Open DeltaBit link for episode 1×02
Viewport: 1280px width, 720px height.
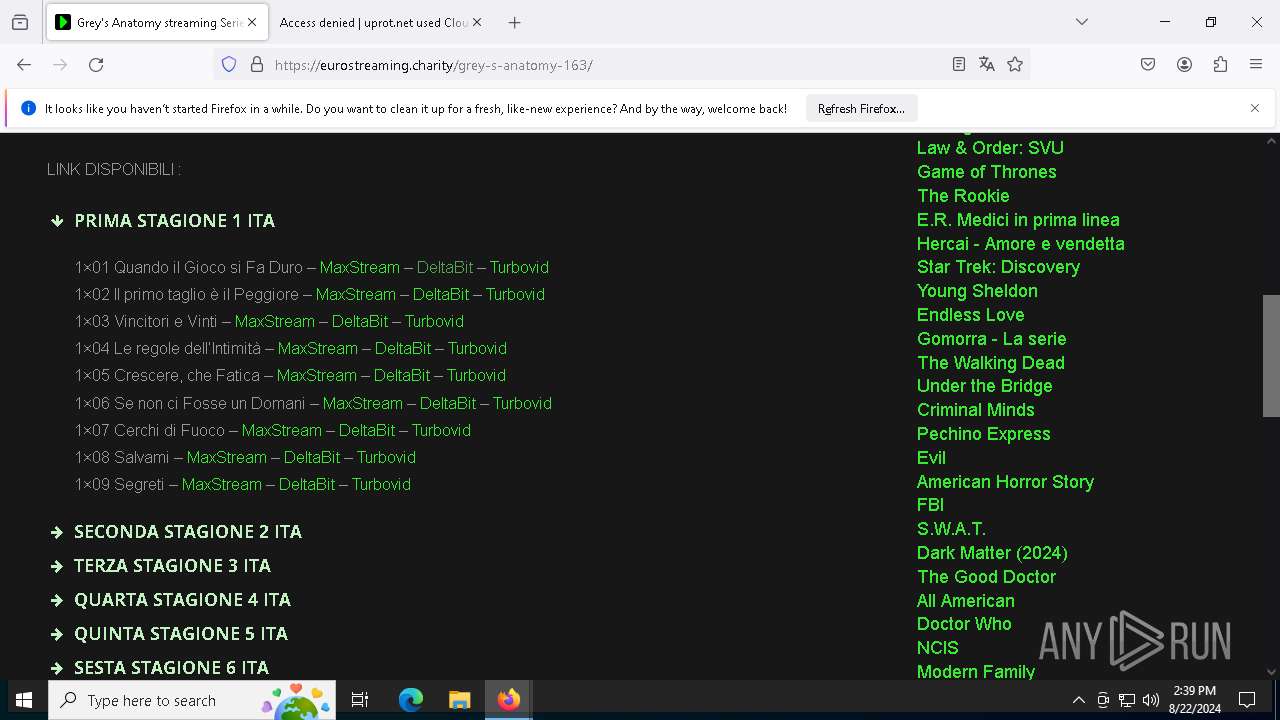tap(440, 294)
